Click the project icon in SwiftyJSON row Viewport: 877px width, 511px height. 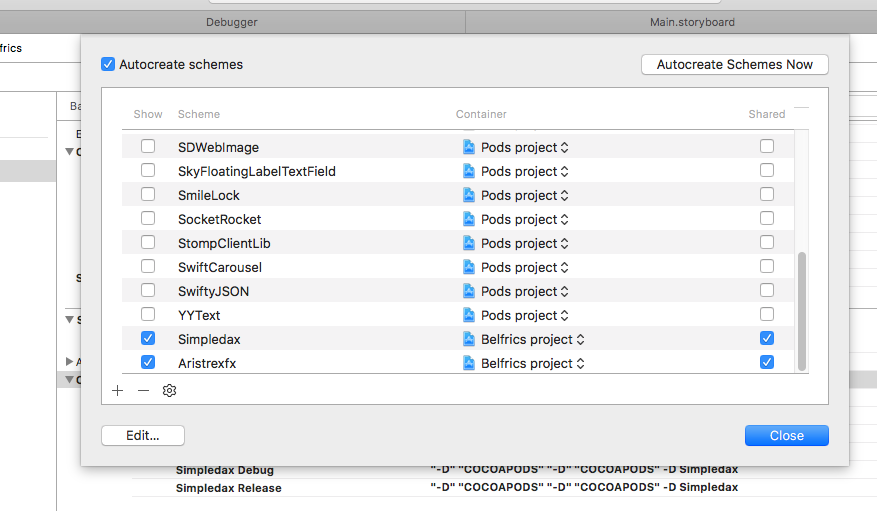469,291
